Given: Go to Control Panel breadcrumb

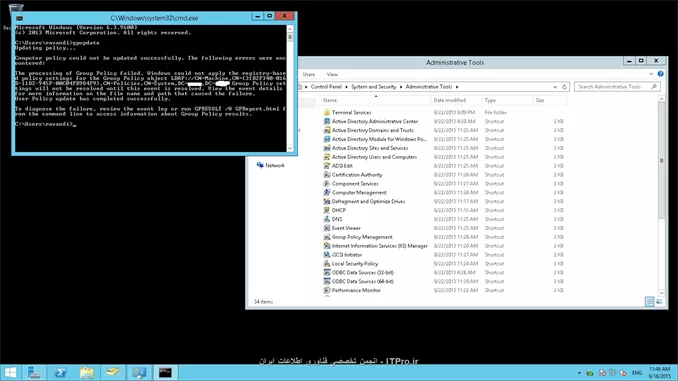Looking at the screenshot, I should point(326,87).
